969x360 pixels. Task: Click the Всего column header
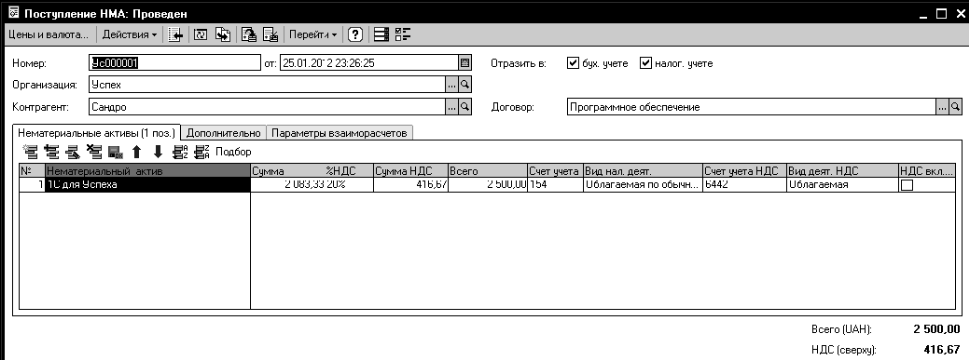point(488,171)
